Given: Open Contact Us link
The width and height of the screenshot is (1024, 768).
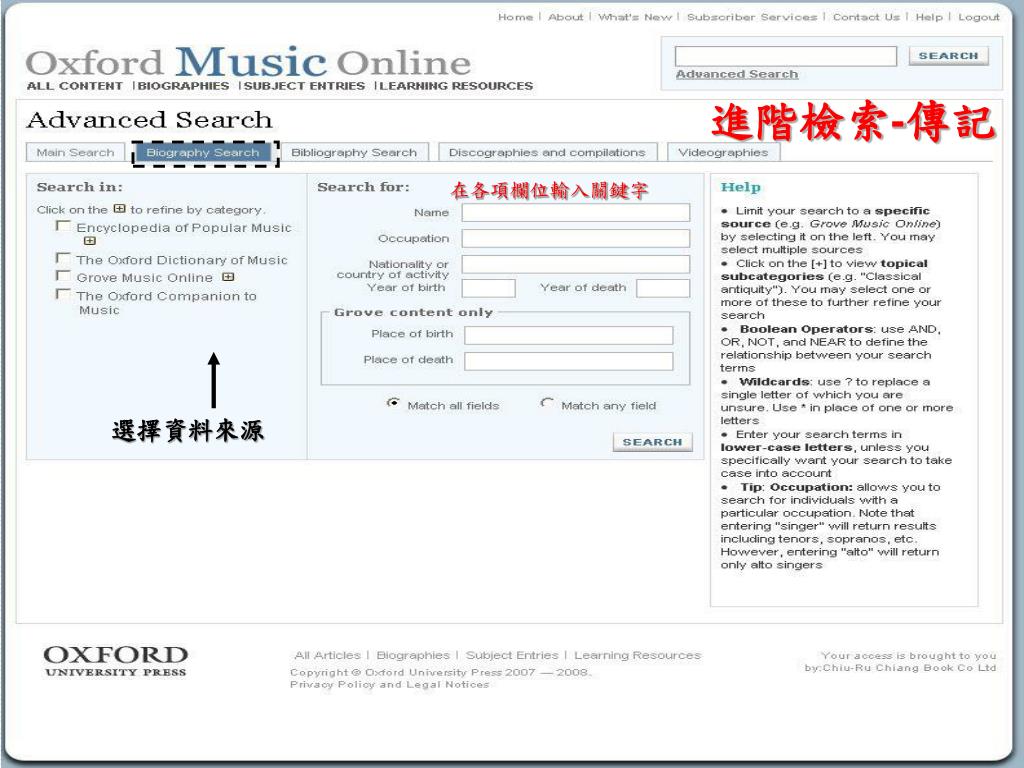Looking at the screenshot, I should [x=866, y=17].
